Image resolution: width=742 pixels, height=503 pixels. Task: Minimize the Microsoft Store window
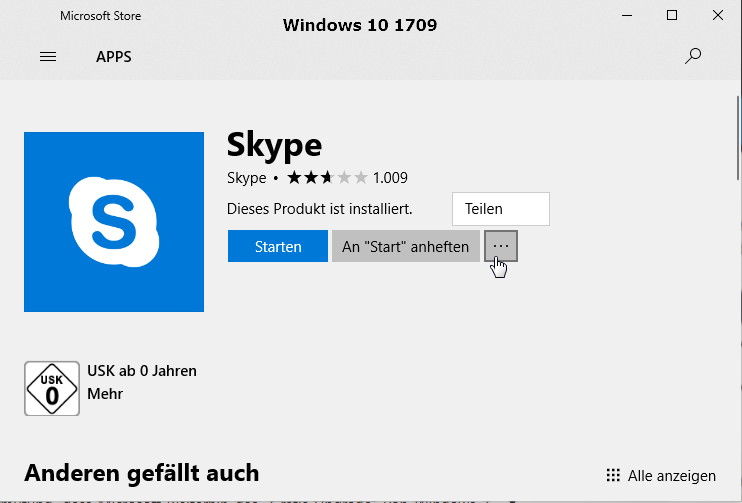(626, 15)
